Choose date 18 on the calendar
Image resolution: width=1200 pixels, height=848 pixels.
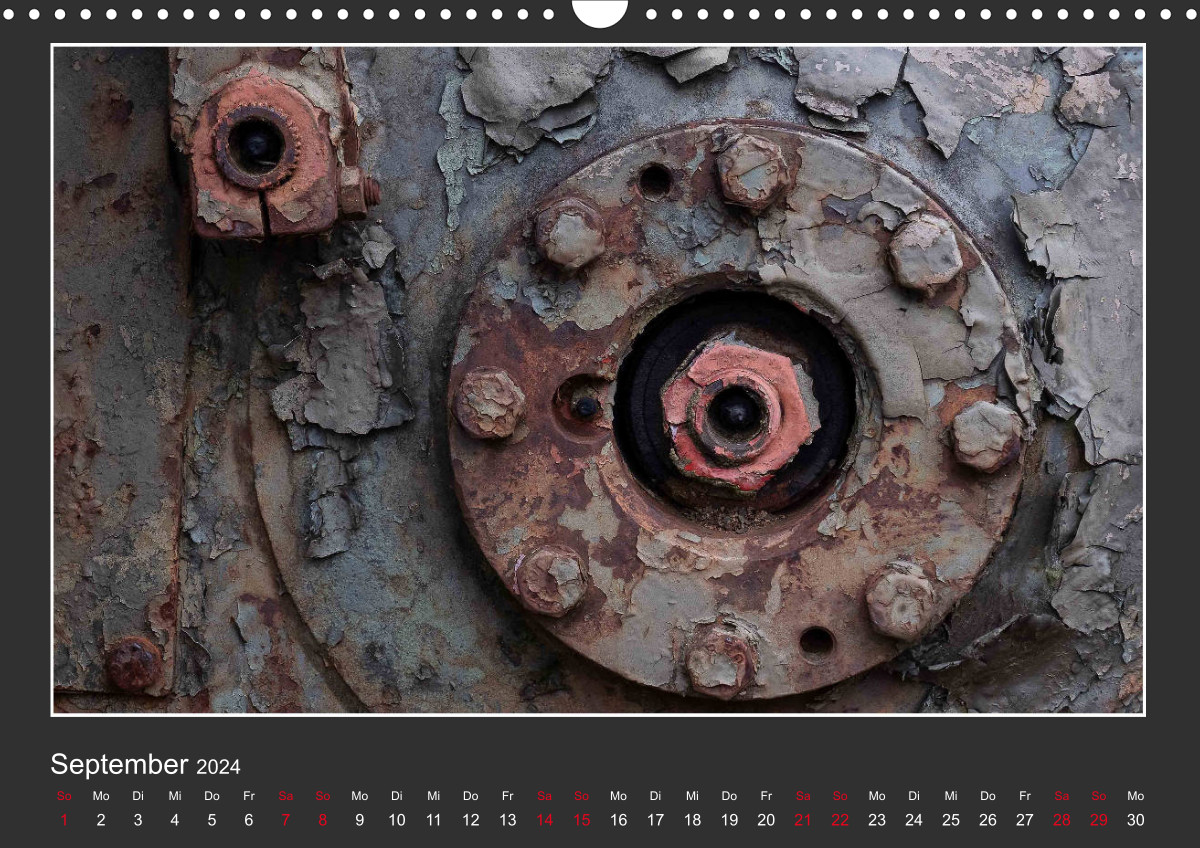tap(693, 820)
